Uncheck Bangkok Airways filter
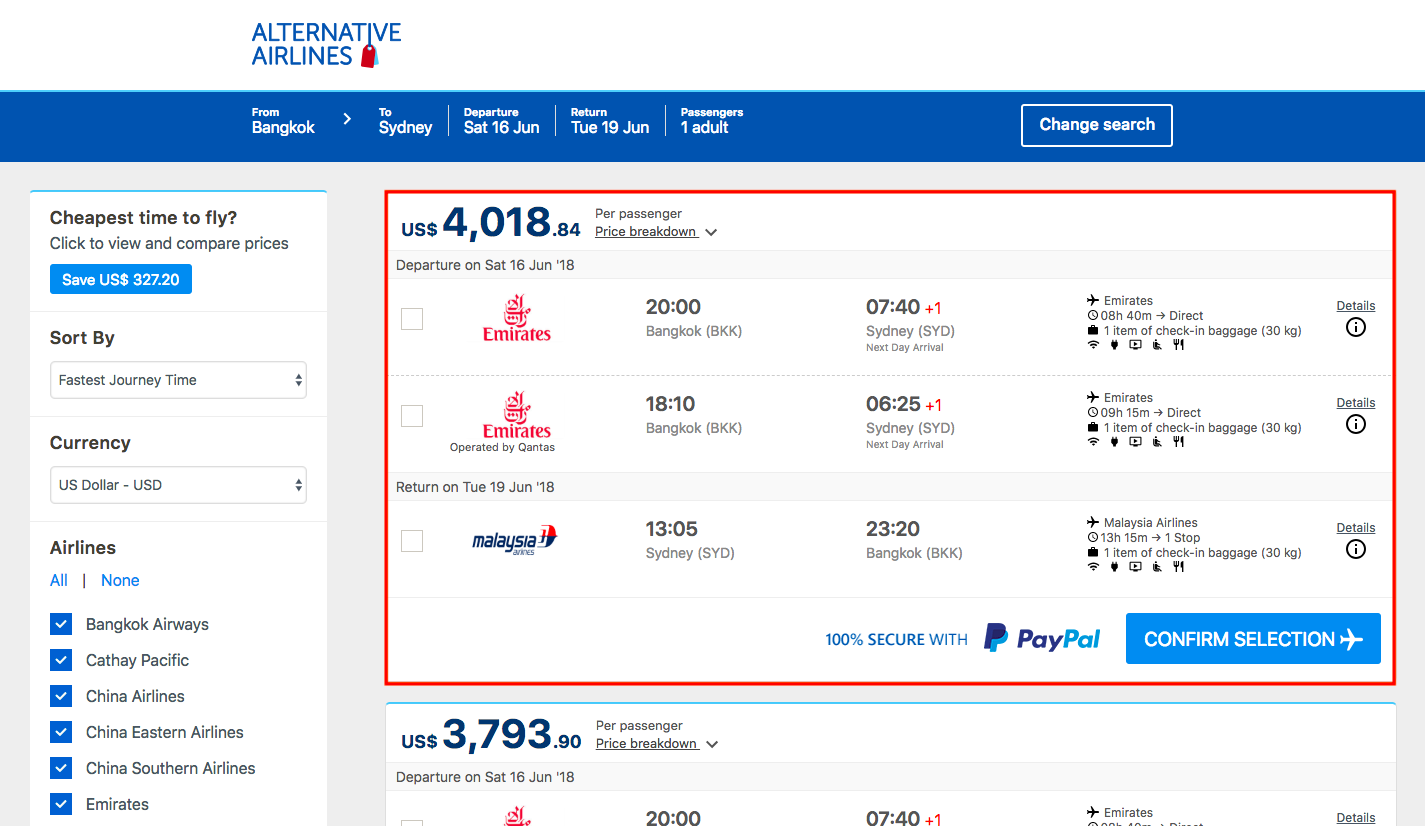 tap(61, 624)
